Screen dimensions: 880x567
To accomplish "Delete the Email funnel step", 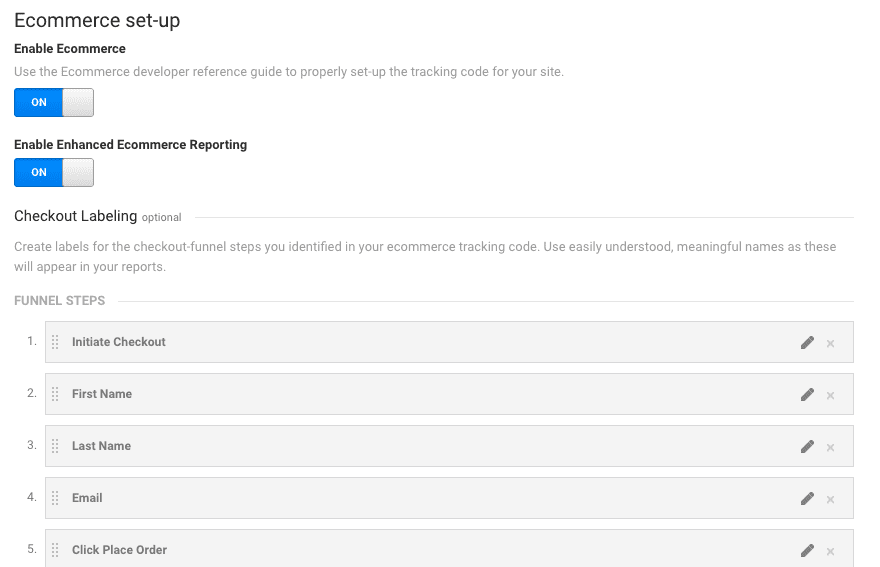I will [830, 499].
